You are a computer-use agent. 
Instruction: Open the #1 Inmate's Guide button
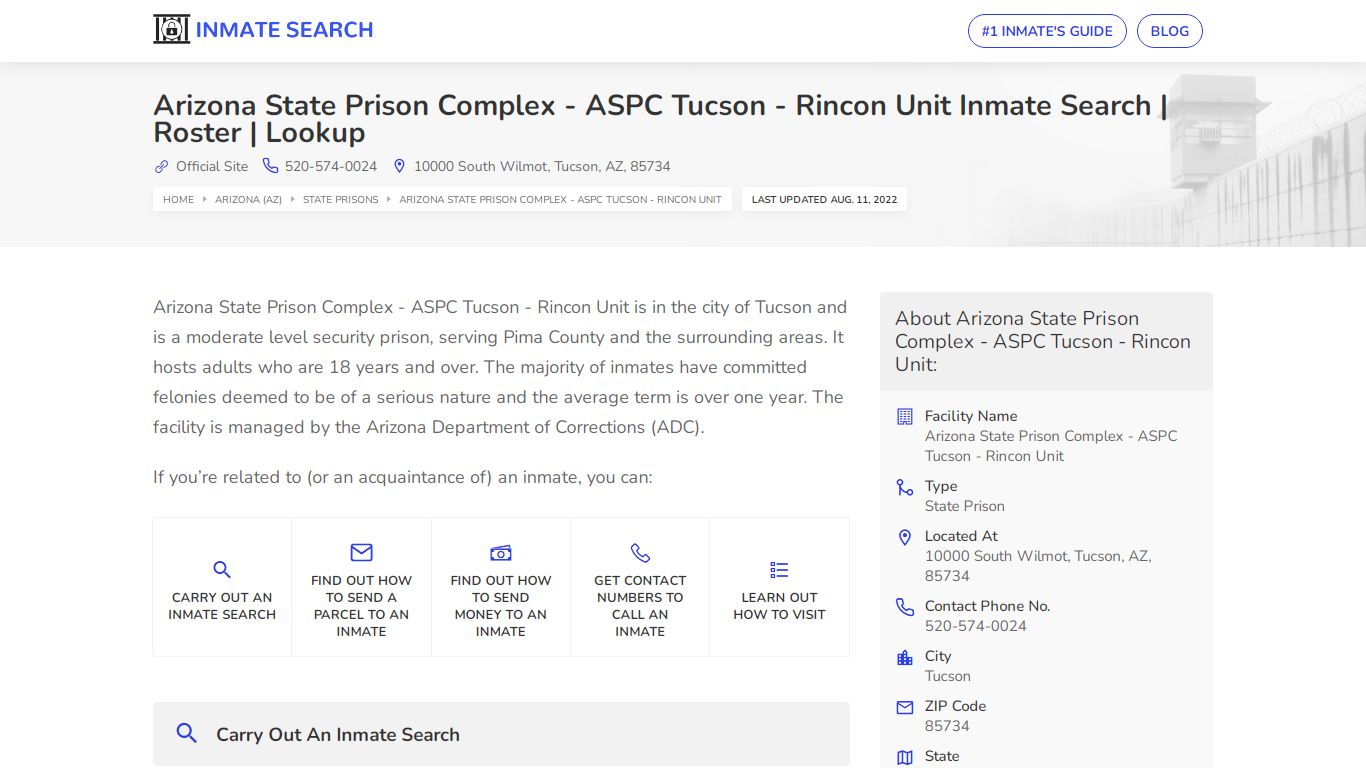1047,31
